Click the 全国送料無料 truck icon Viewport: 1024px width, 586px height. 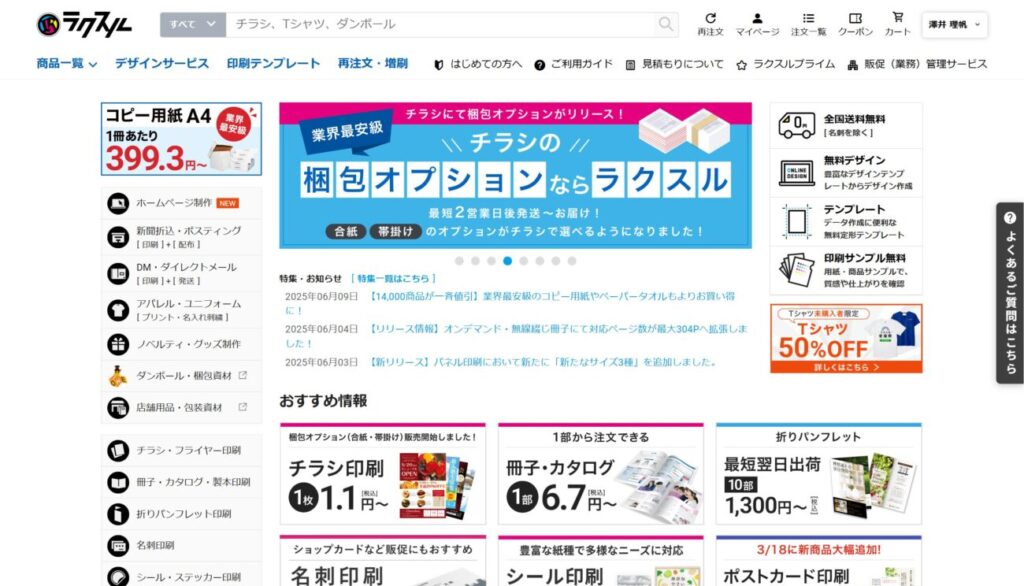797,125
